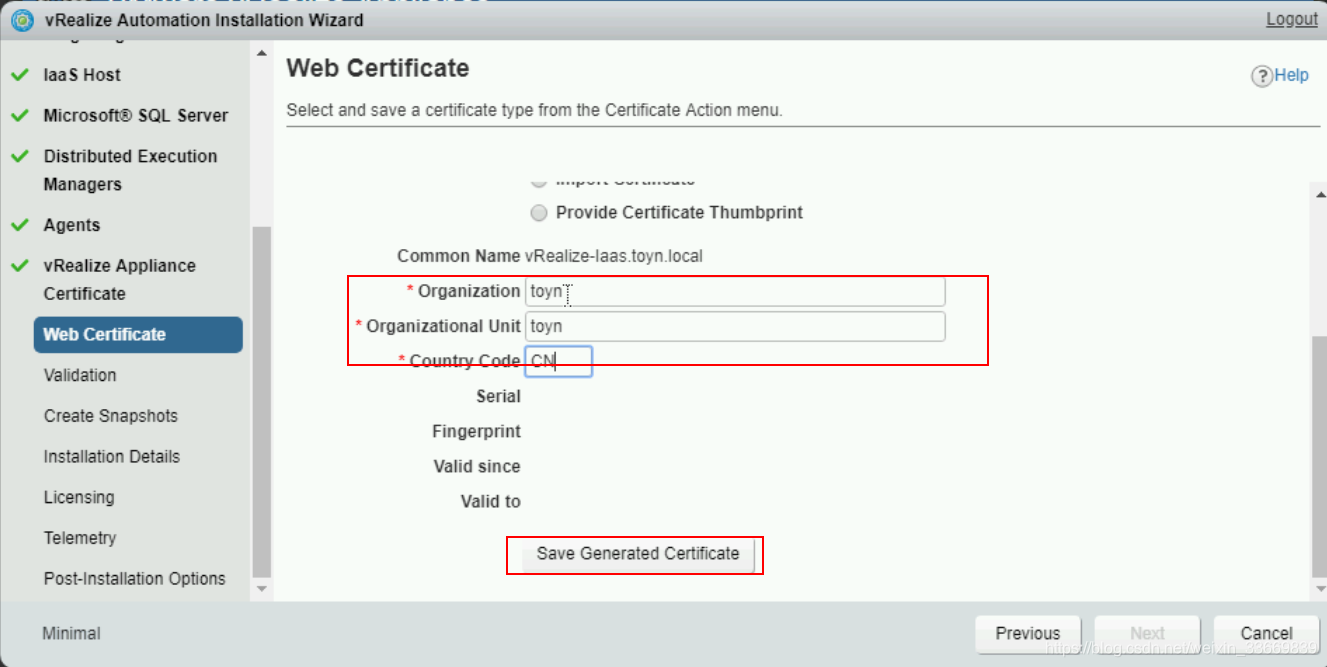Click the Distributed Execution Managers checkmark
The width and height of the screenshot is (1327, 667).
(x=19, y=157)
